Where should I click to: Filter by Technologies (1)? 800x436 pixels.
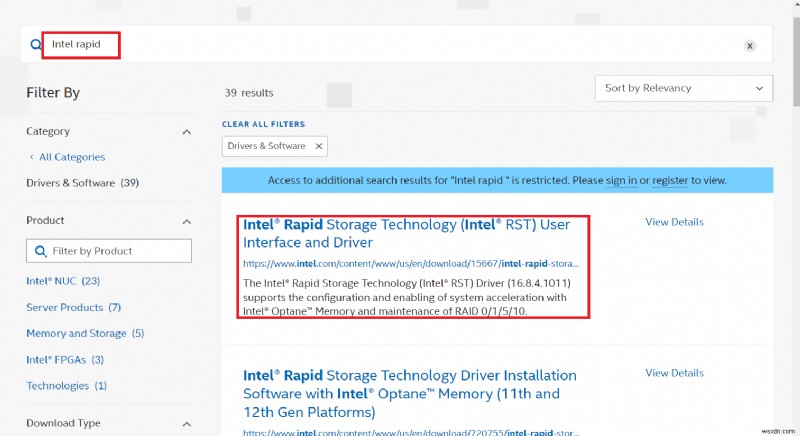pos(66,386)
